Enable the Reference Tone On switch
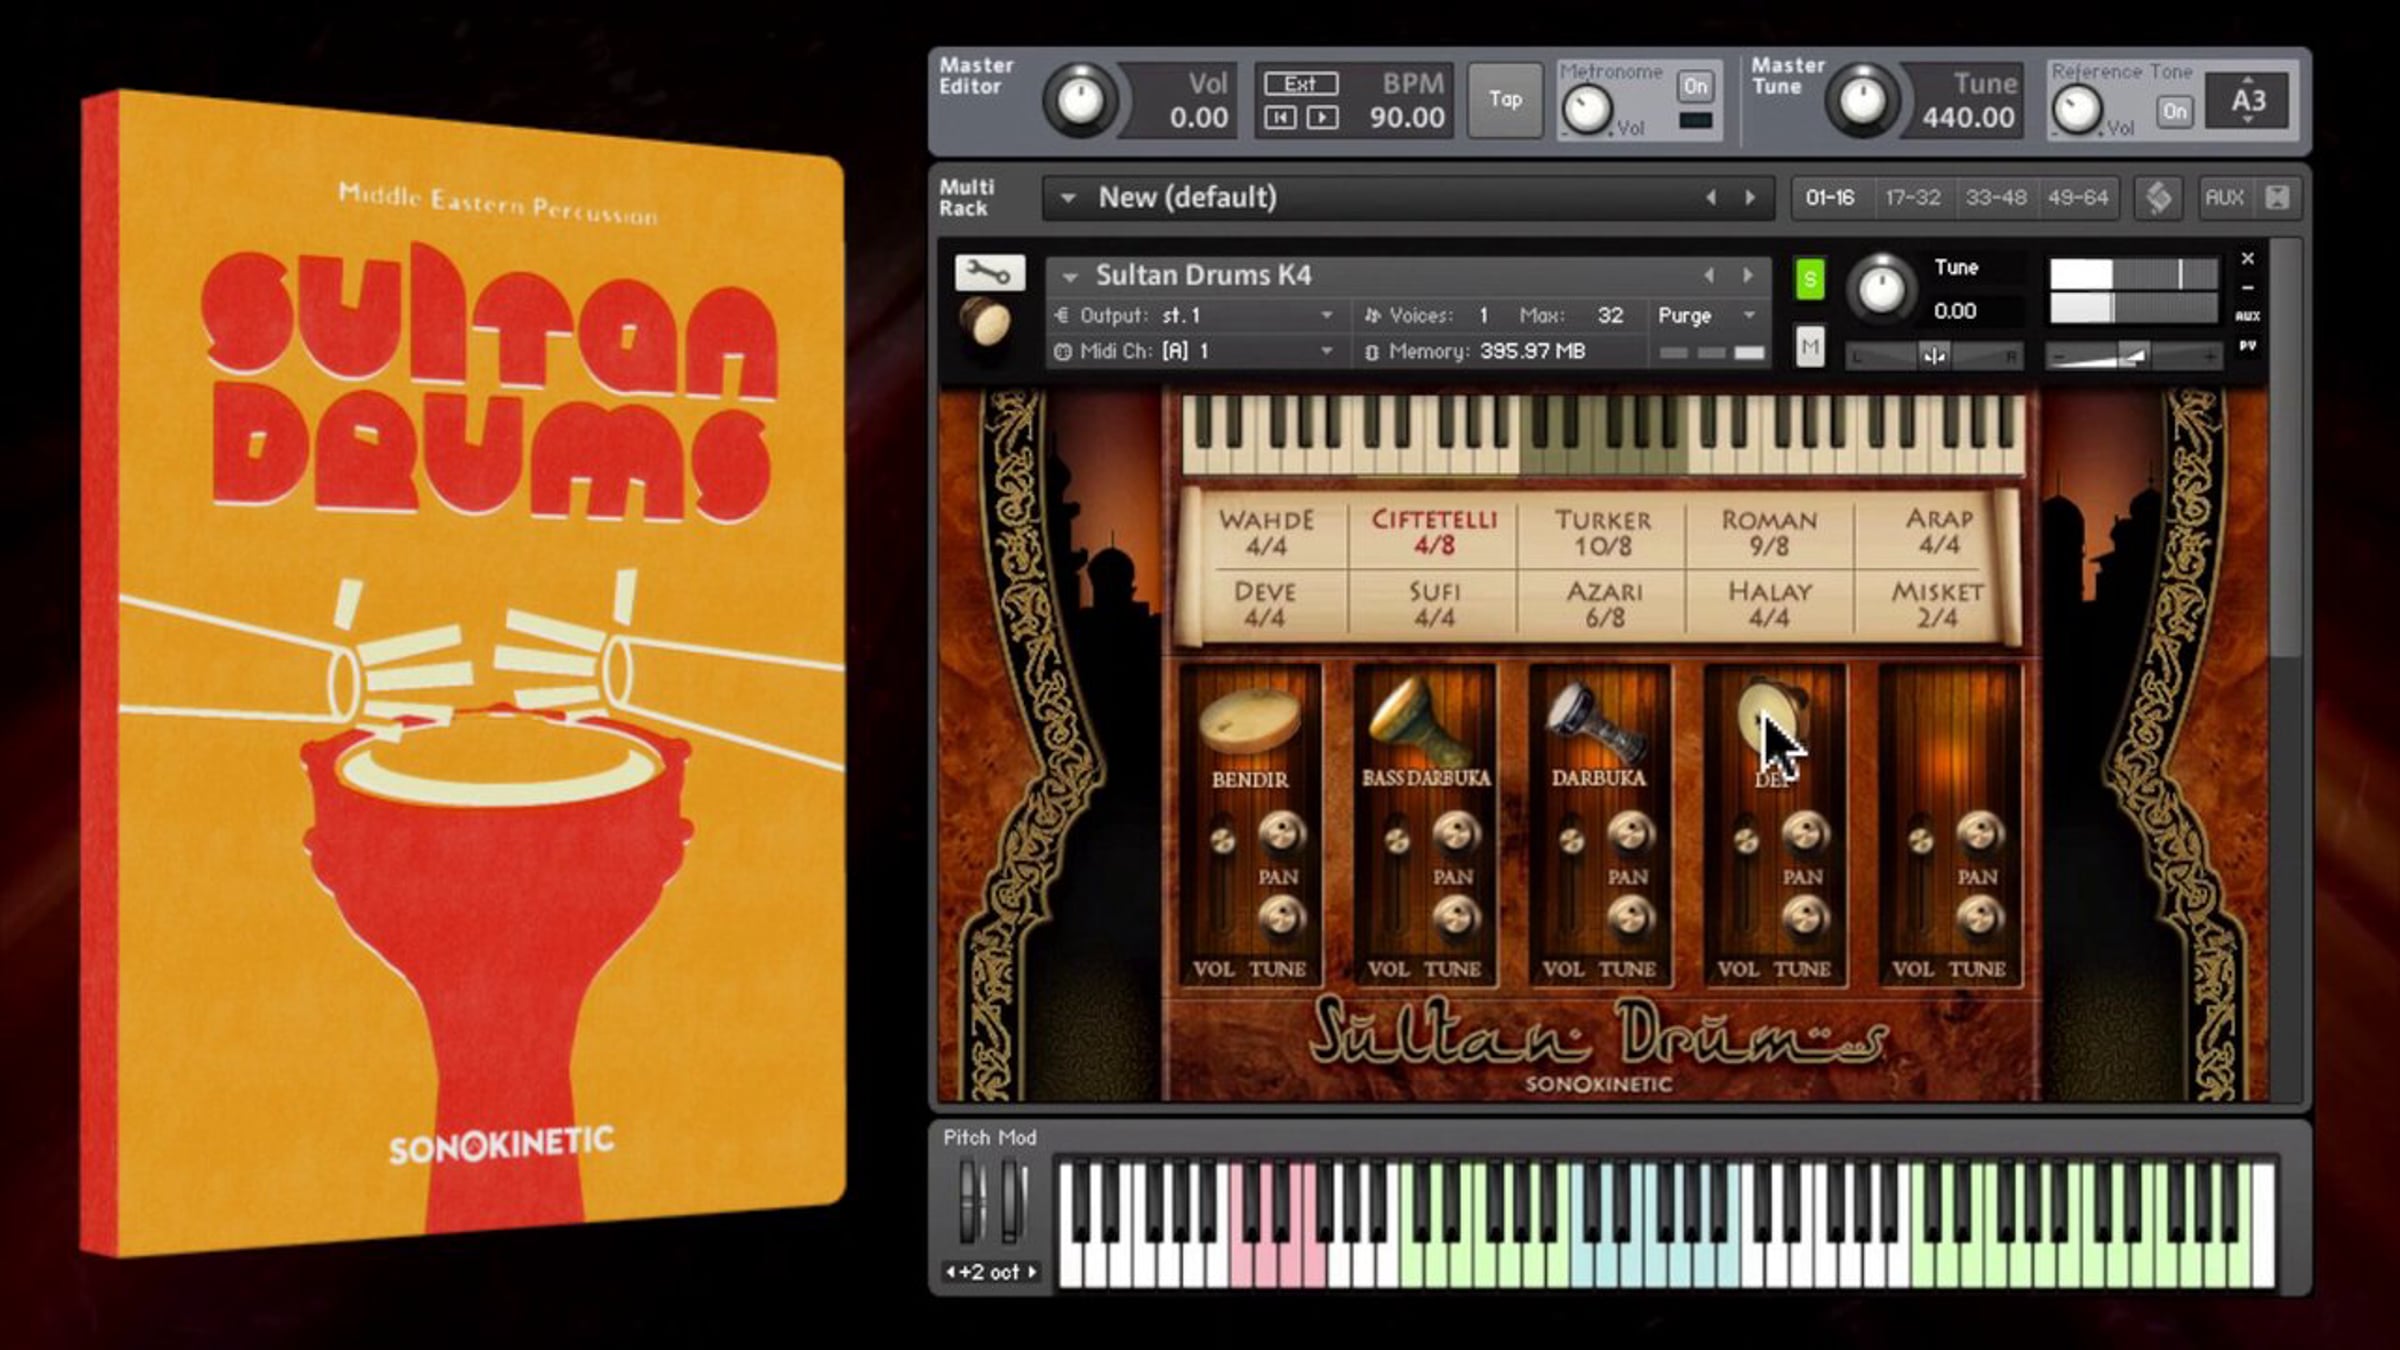This screenshot has height=1350, width=2400. point(2175,111)
